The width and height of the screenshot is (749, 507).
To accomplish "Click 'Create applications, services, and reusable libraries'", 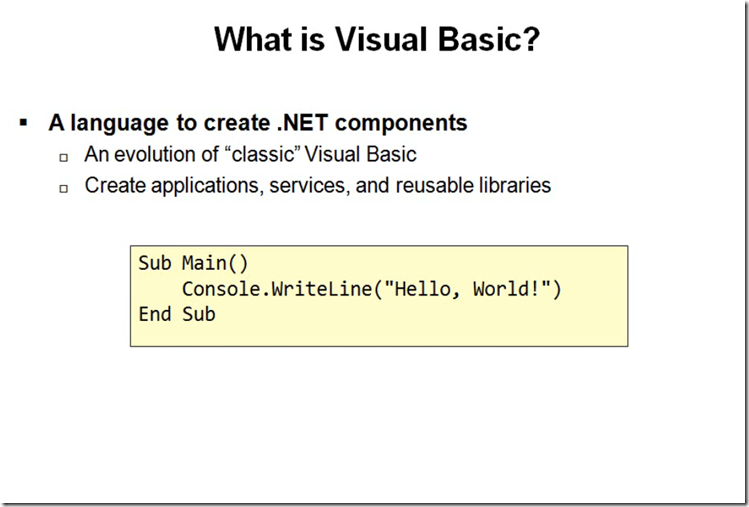I will tap(318, 185).
